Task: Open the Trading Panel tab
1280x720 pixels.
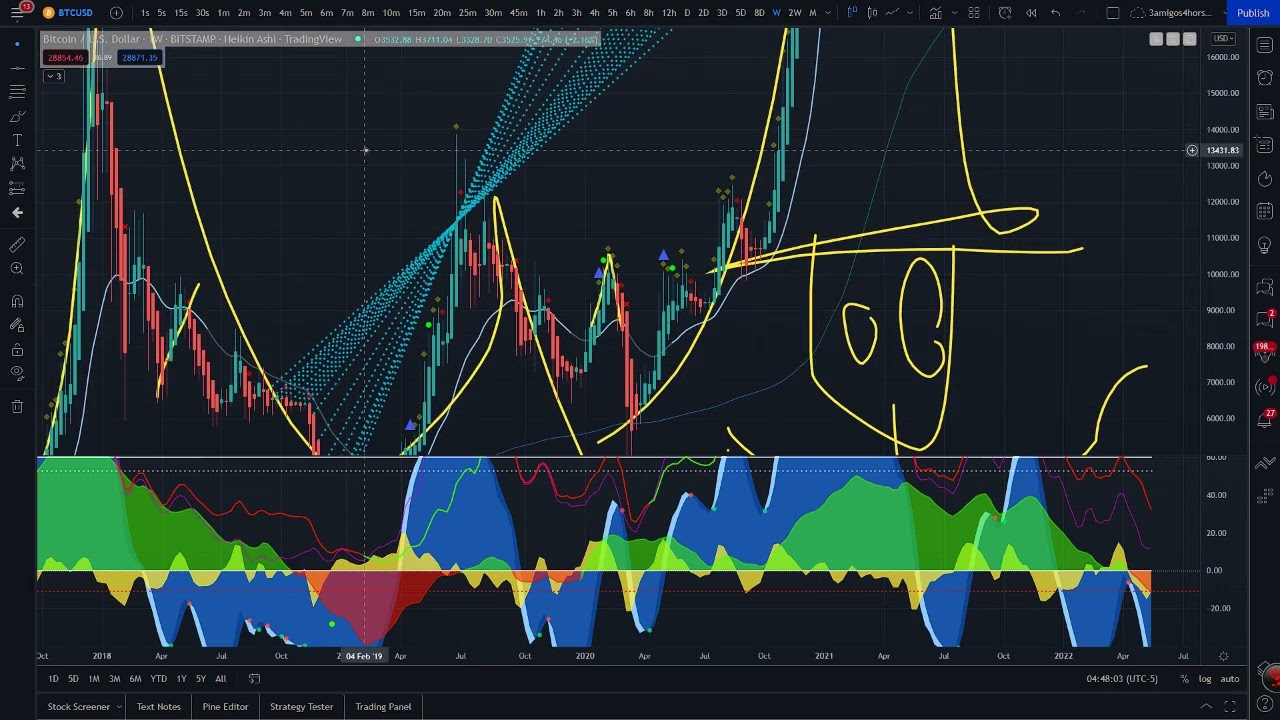Action: 383,707
